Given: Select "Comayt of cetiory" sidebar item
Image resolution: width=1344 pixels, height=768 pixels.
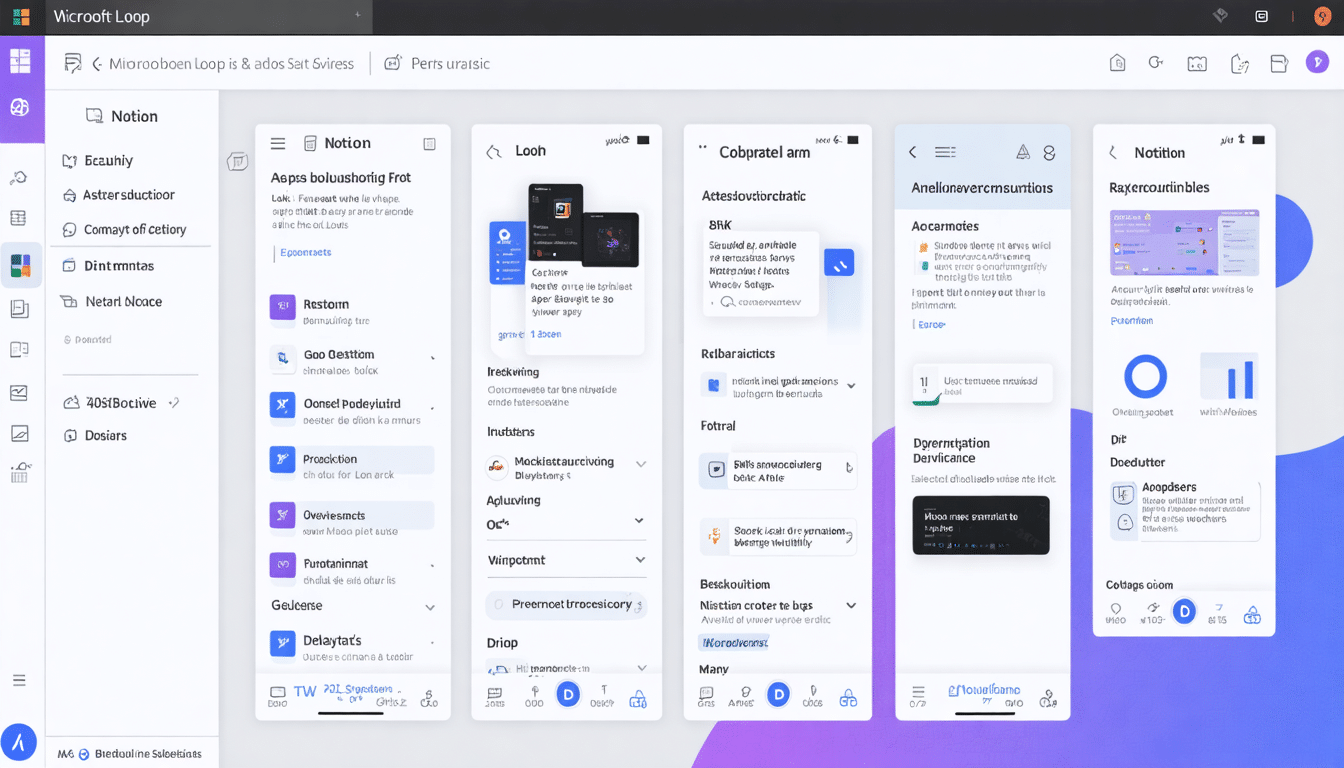Looking at the screenshot, I should [x=124, y=229].
